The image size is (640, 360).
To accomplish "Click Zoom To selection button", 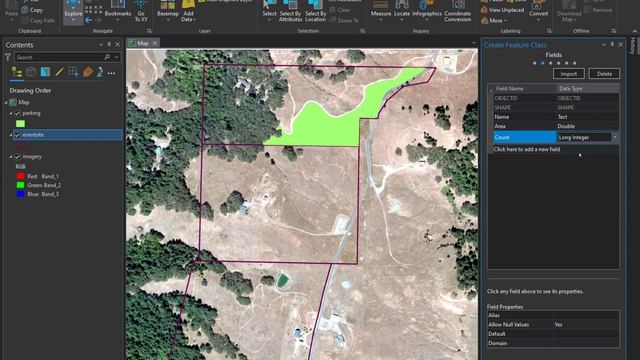I will [x=344, y=20].
